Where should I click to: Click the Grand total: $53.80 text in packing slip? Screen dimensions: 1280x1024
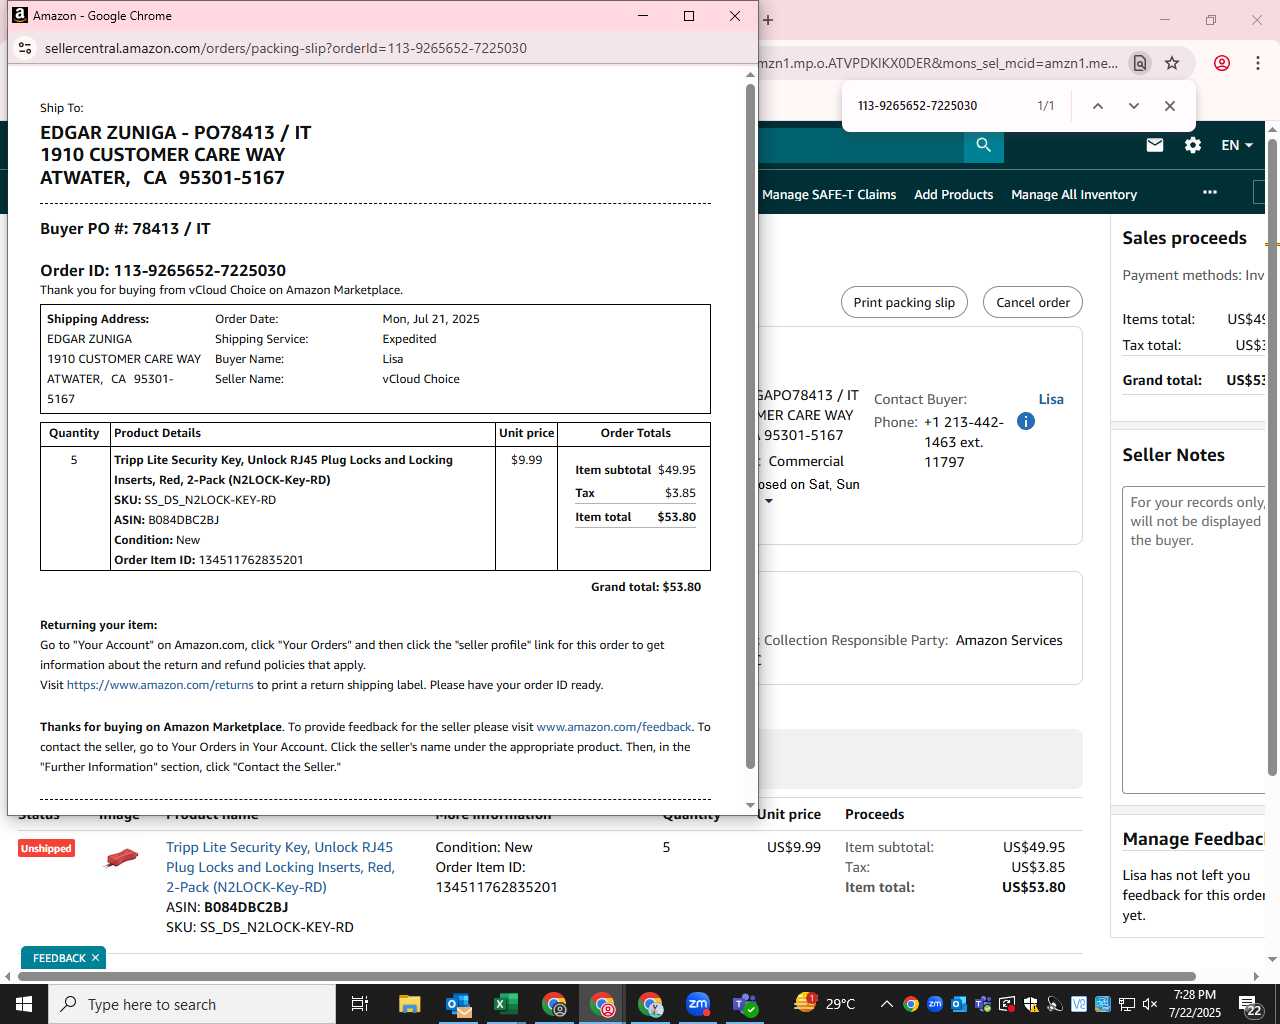[646, 587]
